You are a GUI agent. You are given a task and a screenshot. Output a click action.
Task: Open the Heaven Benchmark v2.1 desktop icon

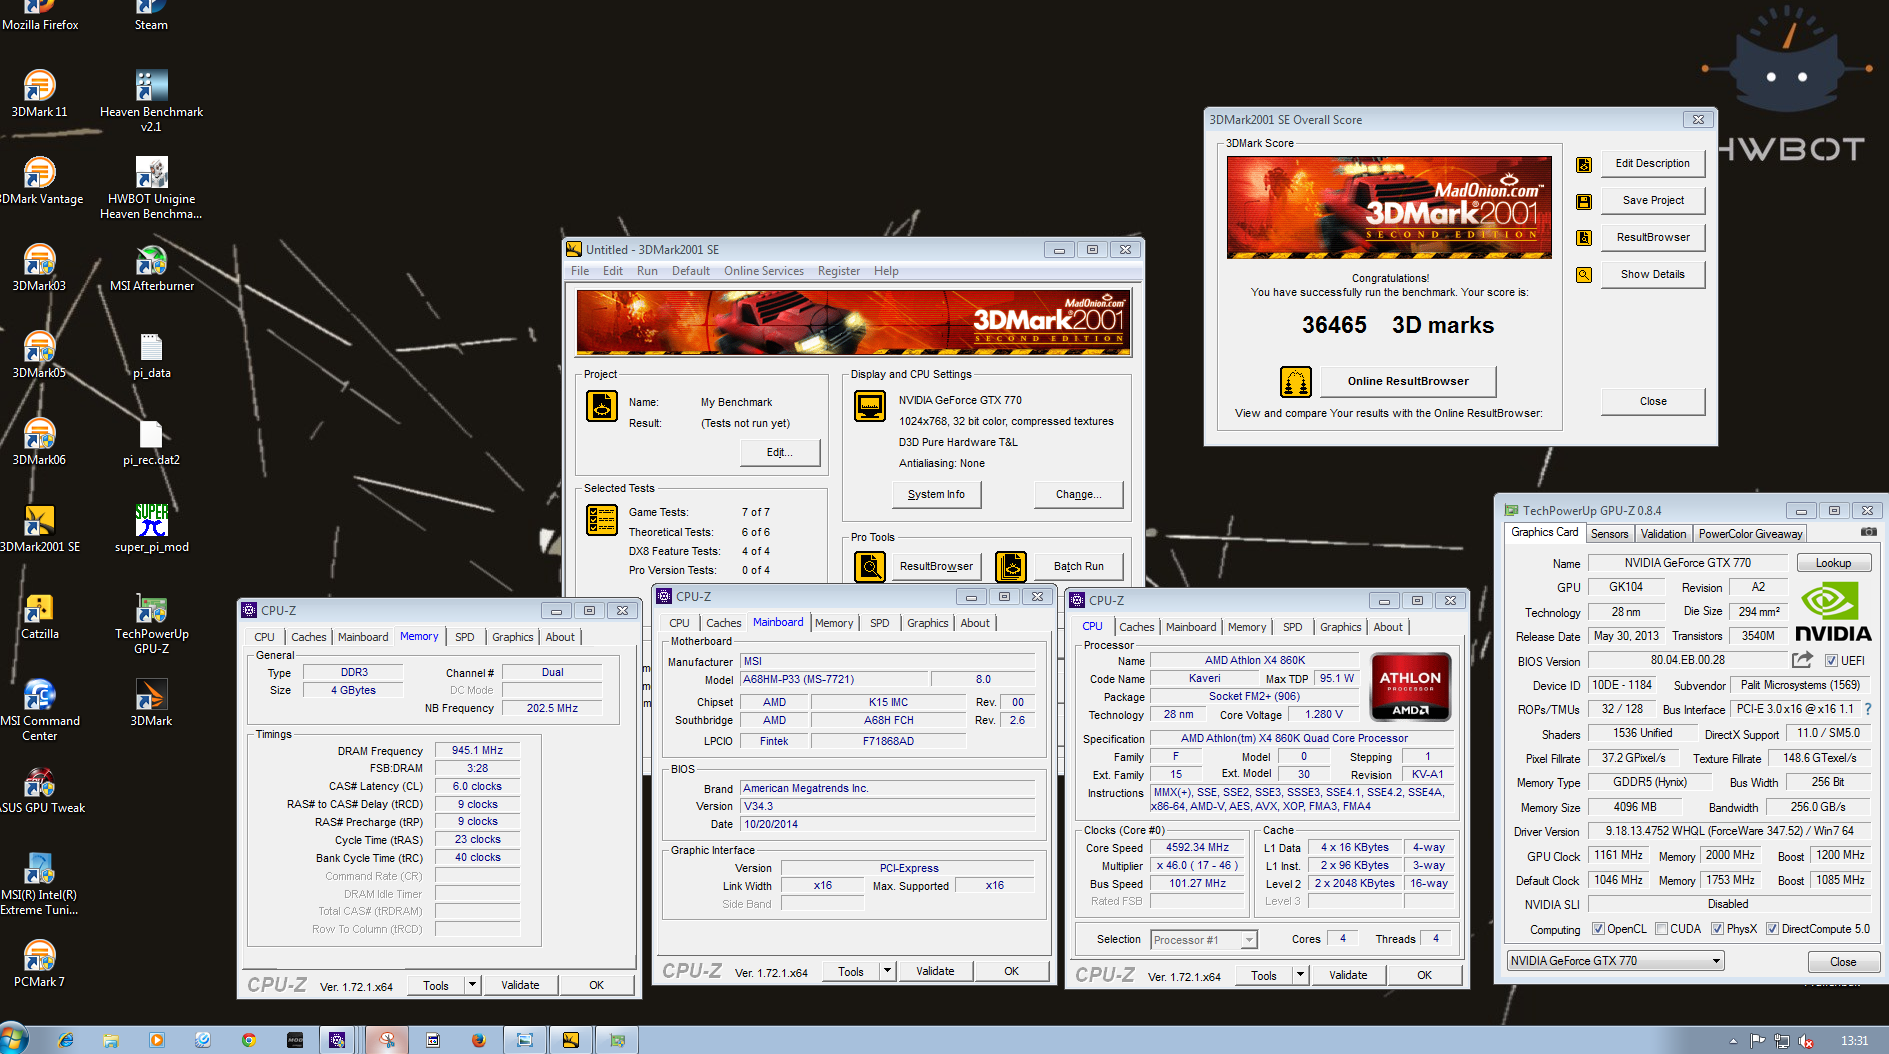(x=151, y=100)
